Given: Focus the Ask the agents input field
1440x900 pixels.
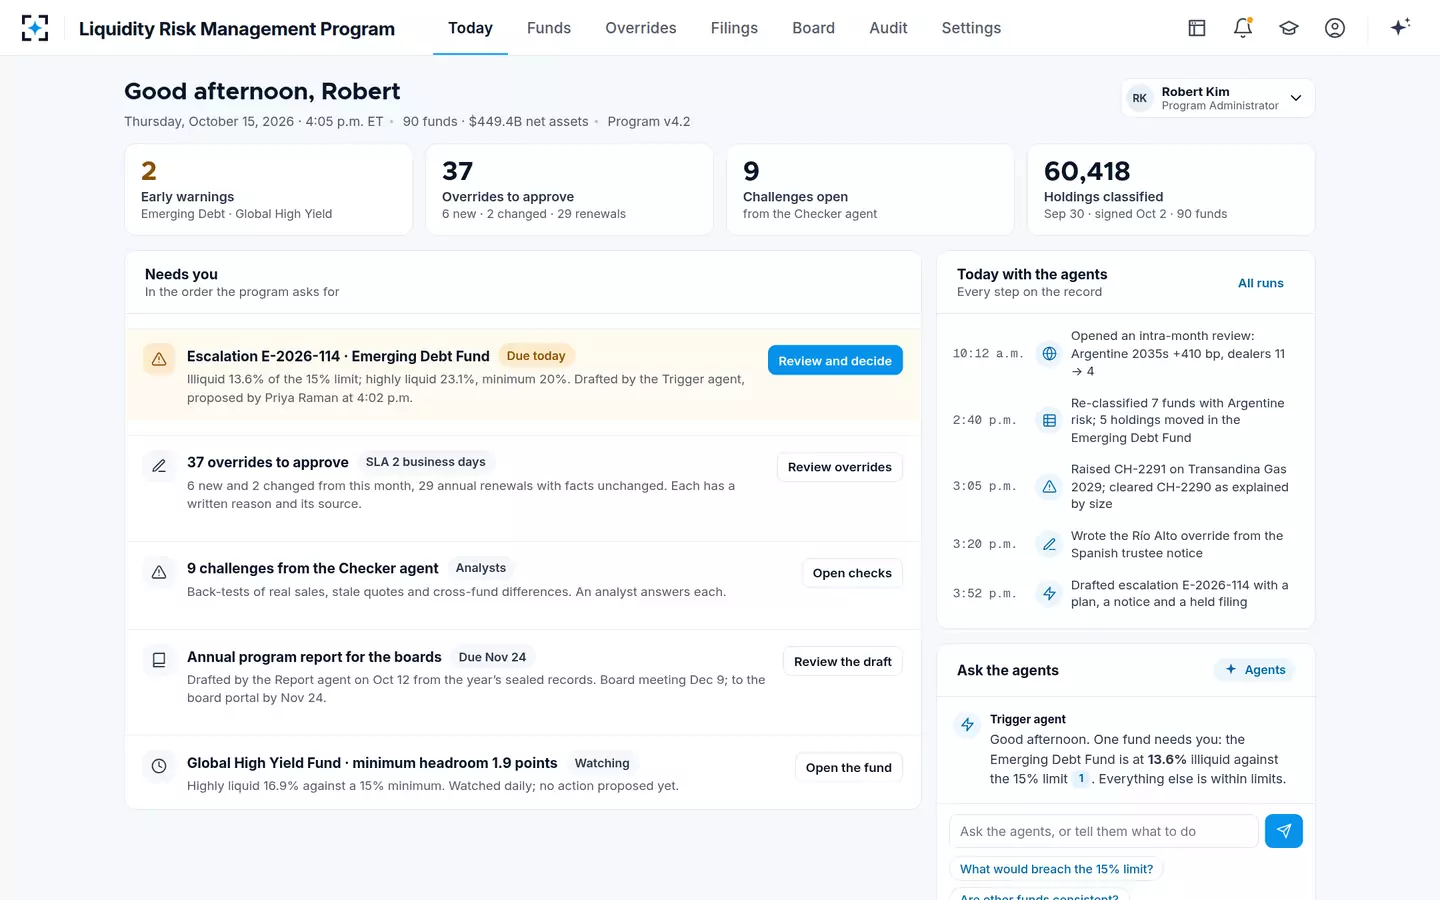Looking at the screenshot, I should pos(1103,831).
